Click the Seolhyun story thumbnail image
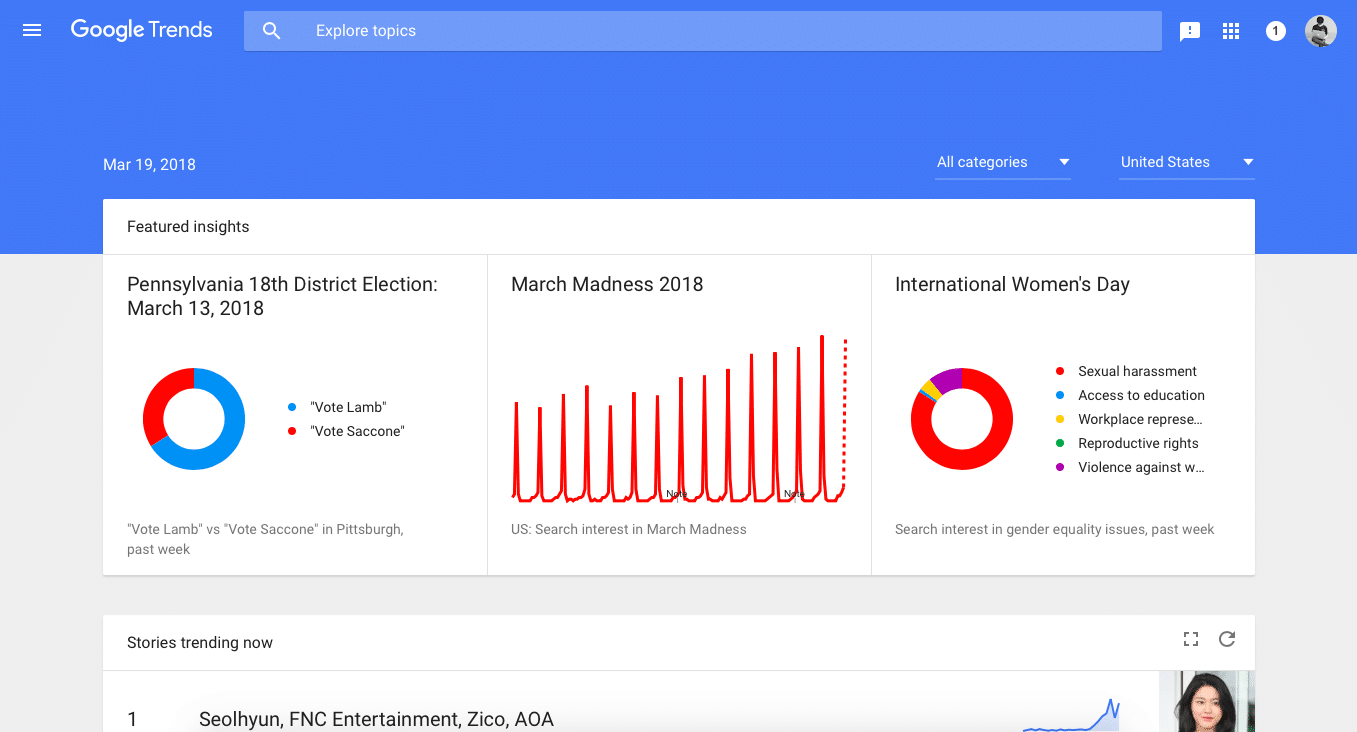Image resolution: width=1357 pixels, height=732 pixels. 1206,702
